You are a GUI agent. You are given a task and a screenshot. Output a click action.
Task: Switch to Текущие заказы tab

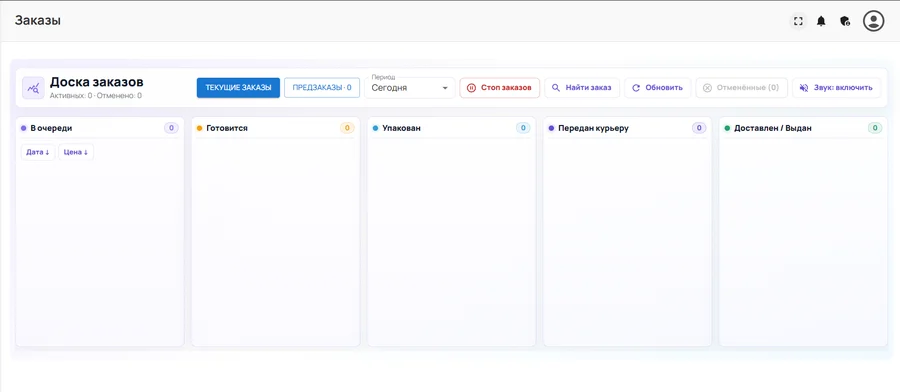[238, 88]
